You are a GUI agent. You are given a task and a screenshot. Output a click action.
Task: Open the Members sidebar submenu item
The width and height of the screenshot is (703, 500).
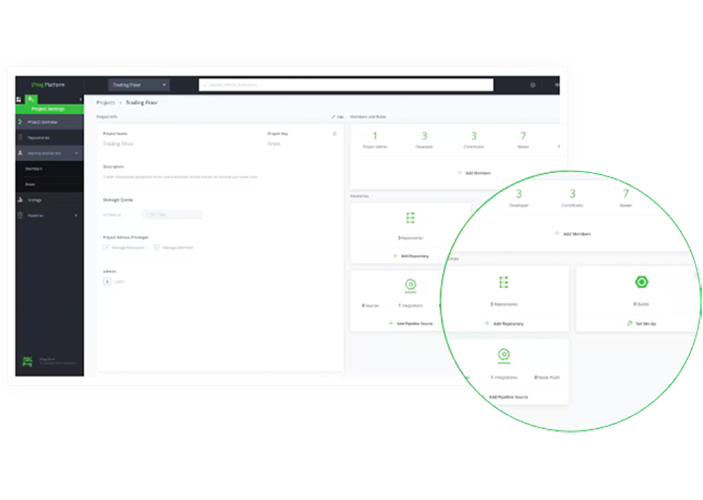[x=34, y=168]
